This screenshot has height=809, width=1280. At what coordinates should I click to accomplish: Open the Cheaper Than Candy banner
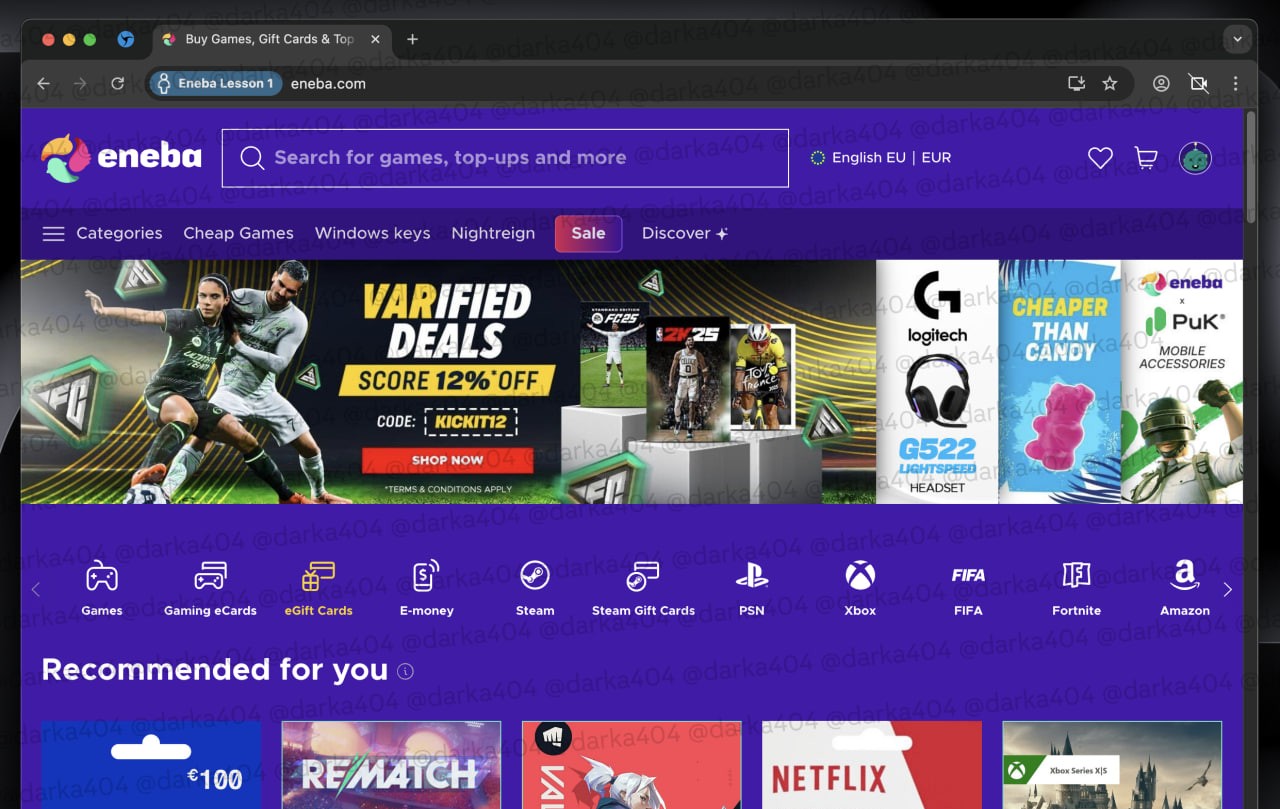1059,381
